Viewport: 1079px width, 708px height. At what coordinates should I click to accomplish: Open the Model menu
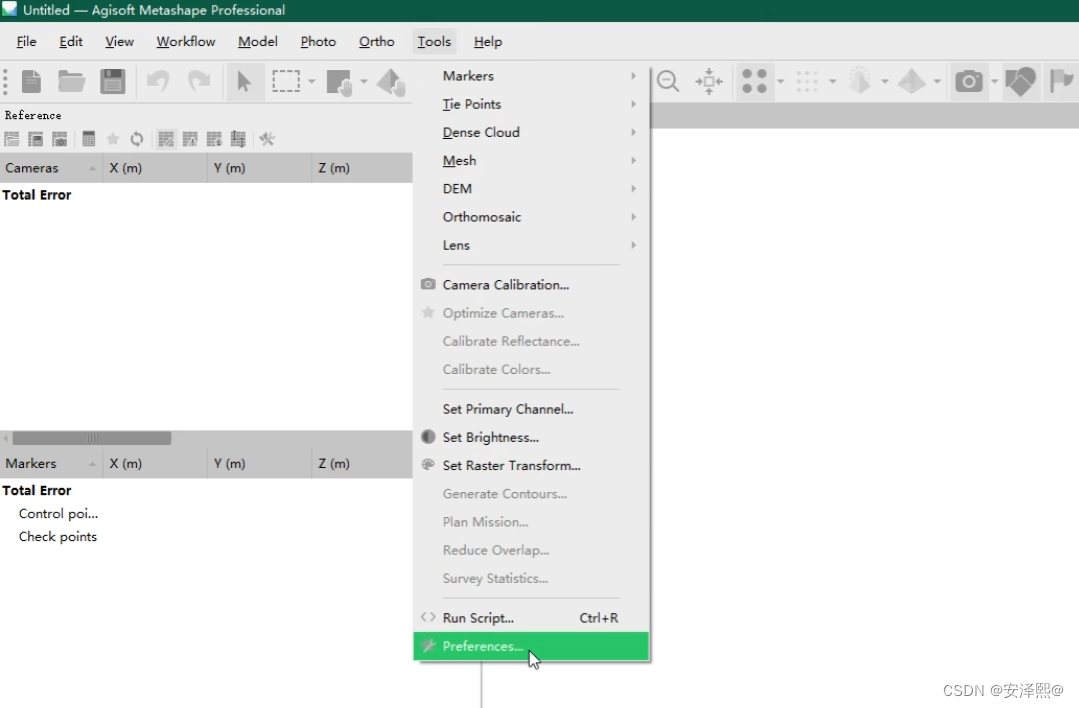pos(258,42)
